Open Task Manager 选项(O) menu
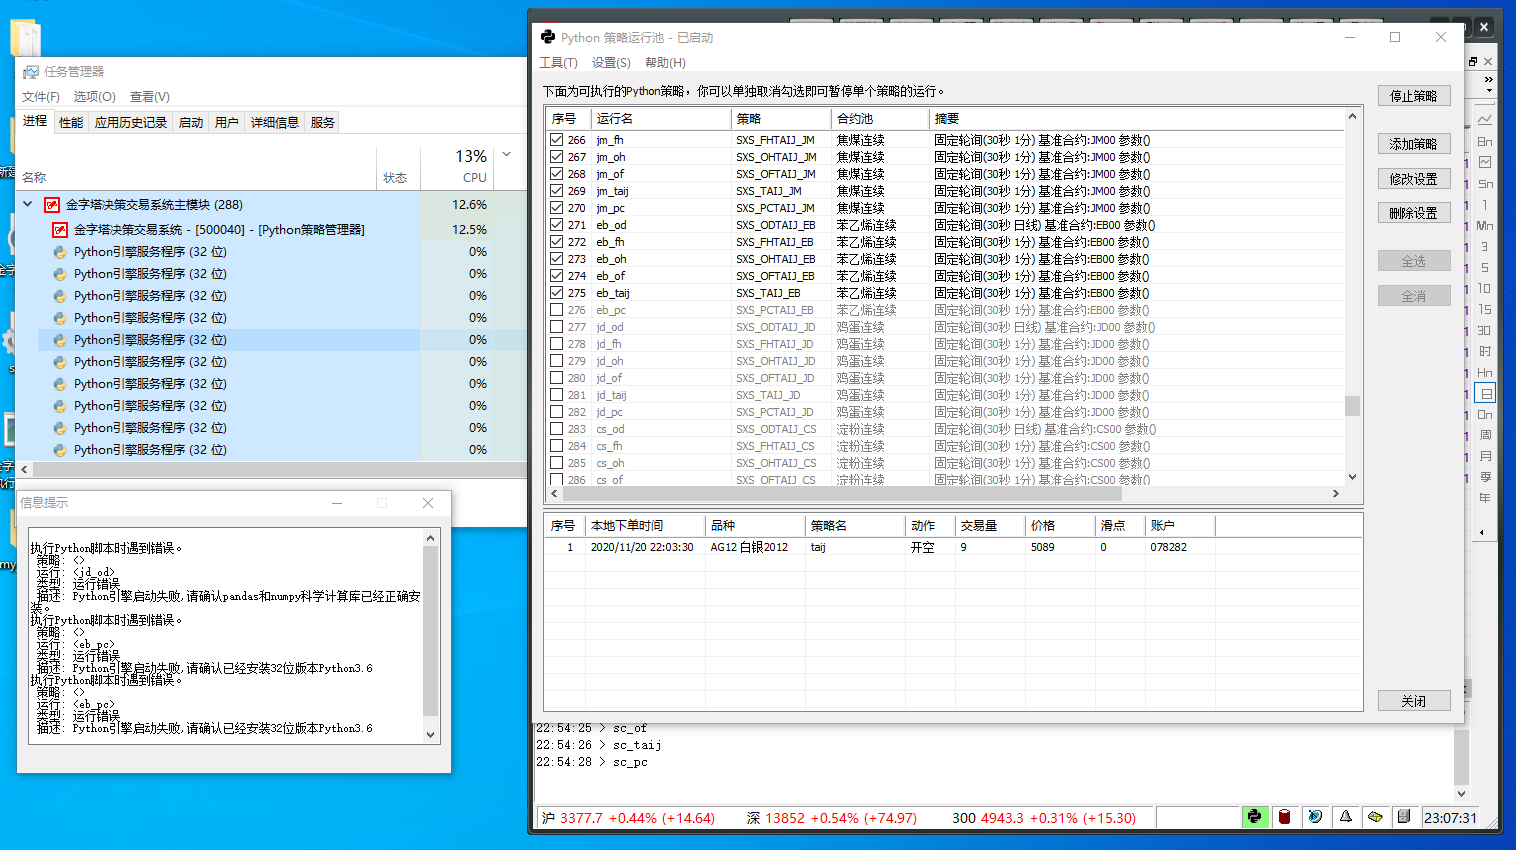 pos(95,97)
